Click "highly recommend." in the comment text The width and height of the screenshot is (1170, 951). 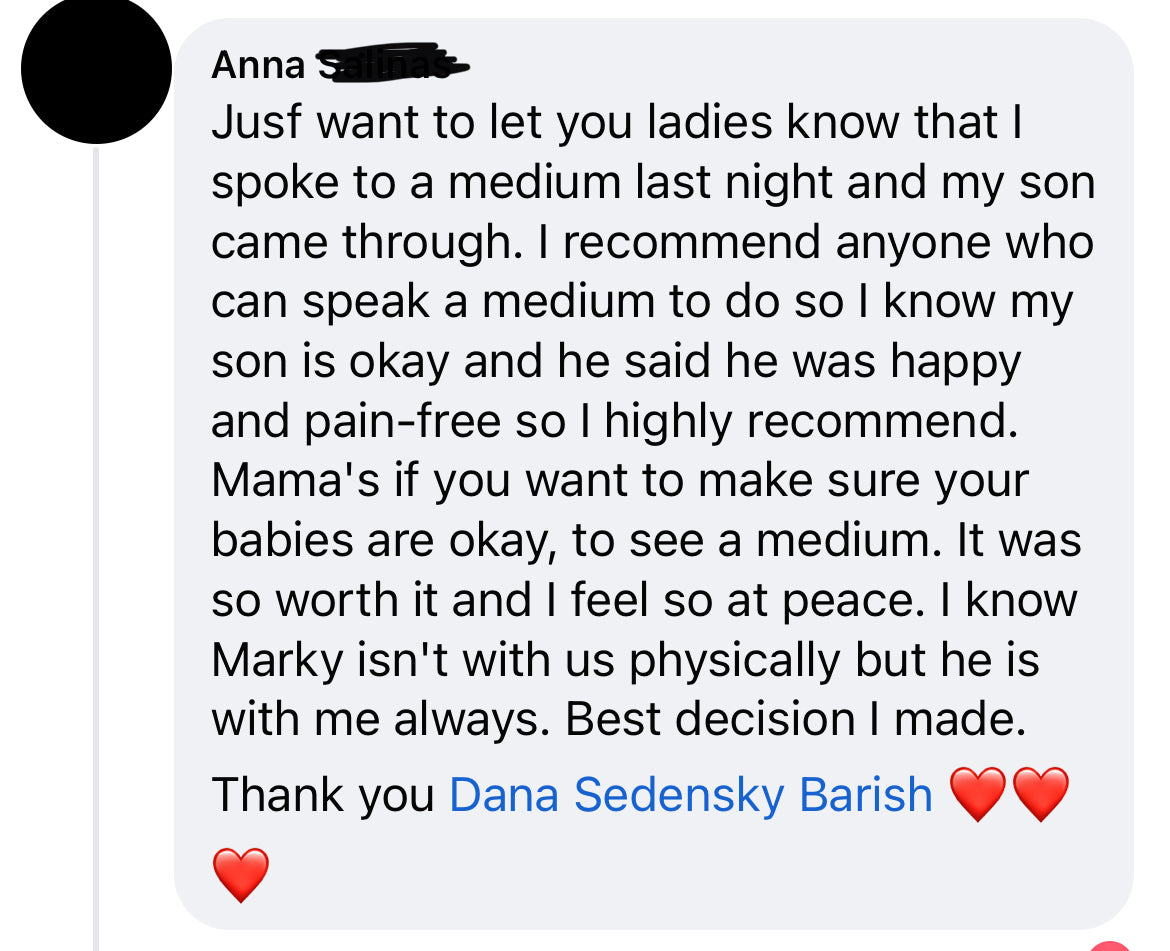pos(810,421)
